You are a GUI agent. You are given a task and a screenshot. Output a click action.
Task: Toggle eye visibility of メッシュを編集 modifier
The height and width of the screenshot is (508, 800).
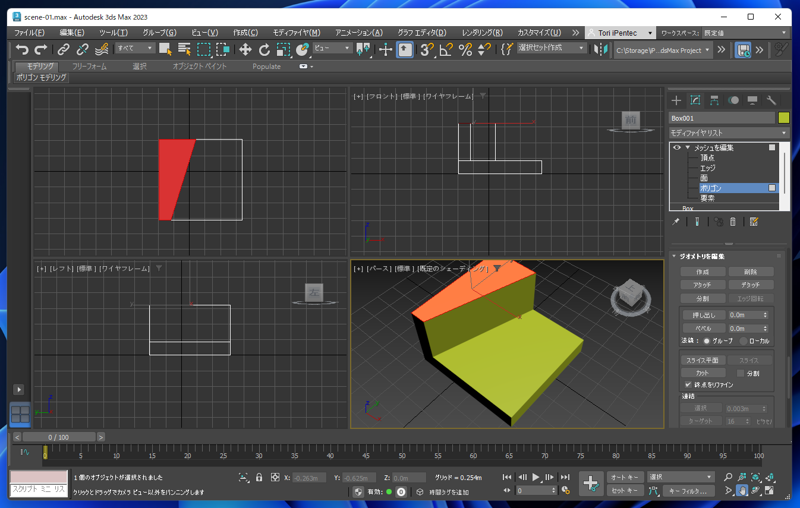pyautogui.click(x=677, y=147)
